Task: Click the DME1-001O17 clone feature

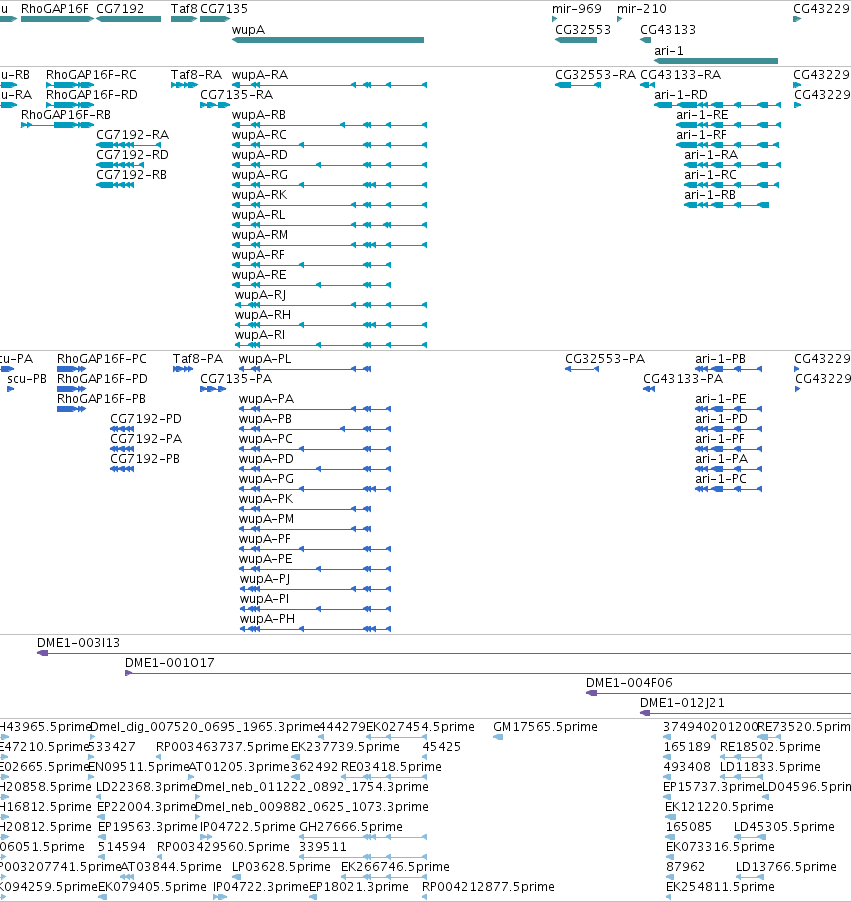Action: (488, 673)
